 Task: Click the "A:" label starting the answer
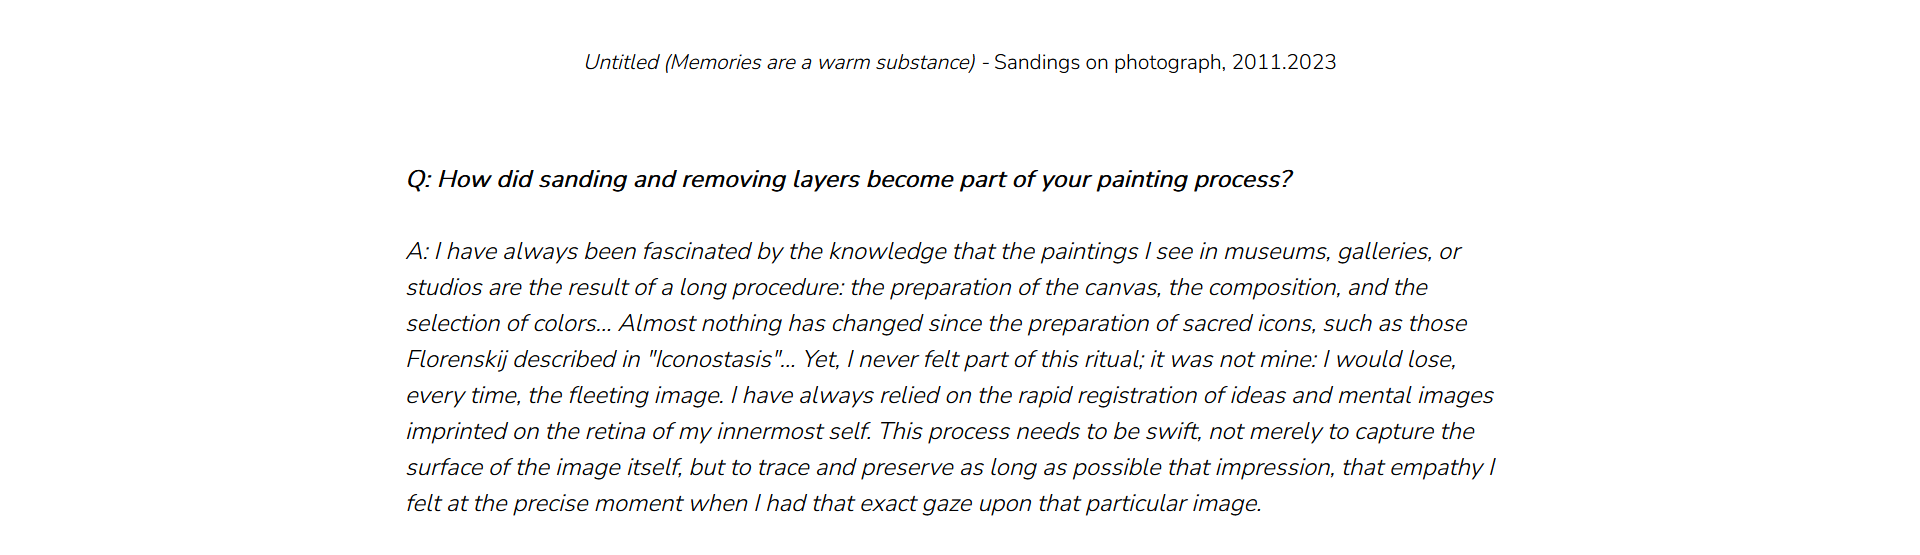(x=417, y=251)
